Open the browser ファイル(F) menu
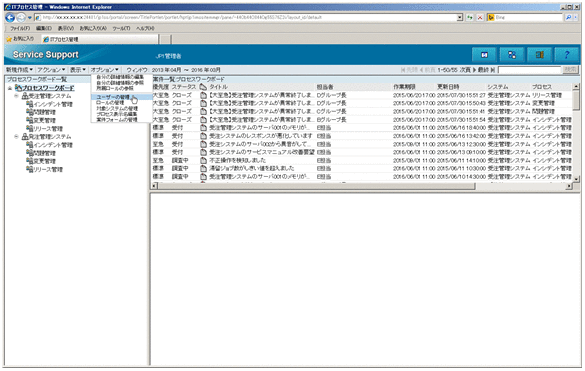Image resolution: width=585 pixels, height=371 pixels. click(20, 28)
